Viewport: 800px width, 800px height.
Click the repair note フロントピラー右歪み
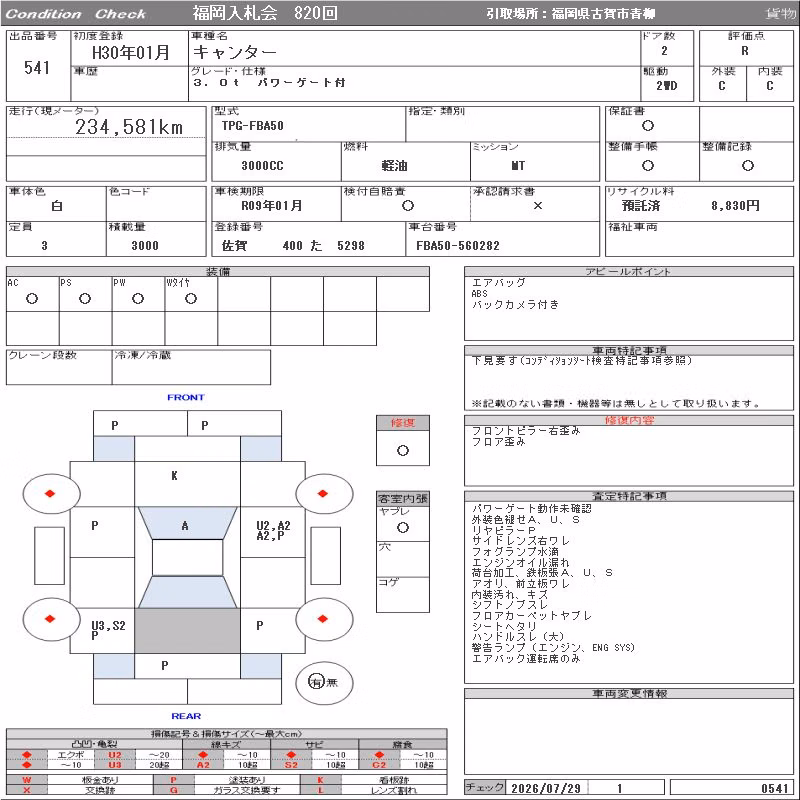[x=526, y=431]
